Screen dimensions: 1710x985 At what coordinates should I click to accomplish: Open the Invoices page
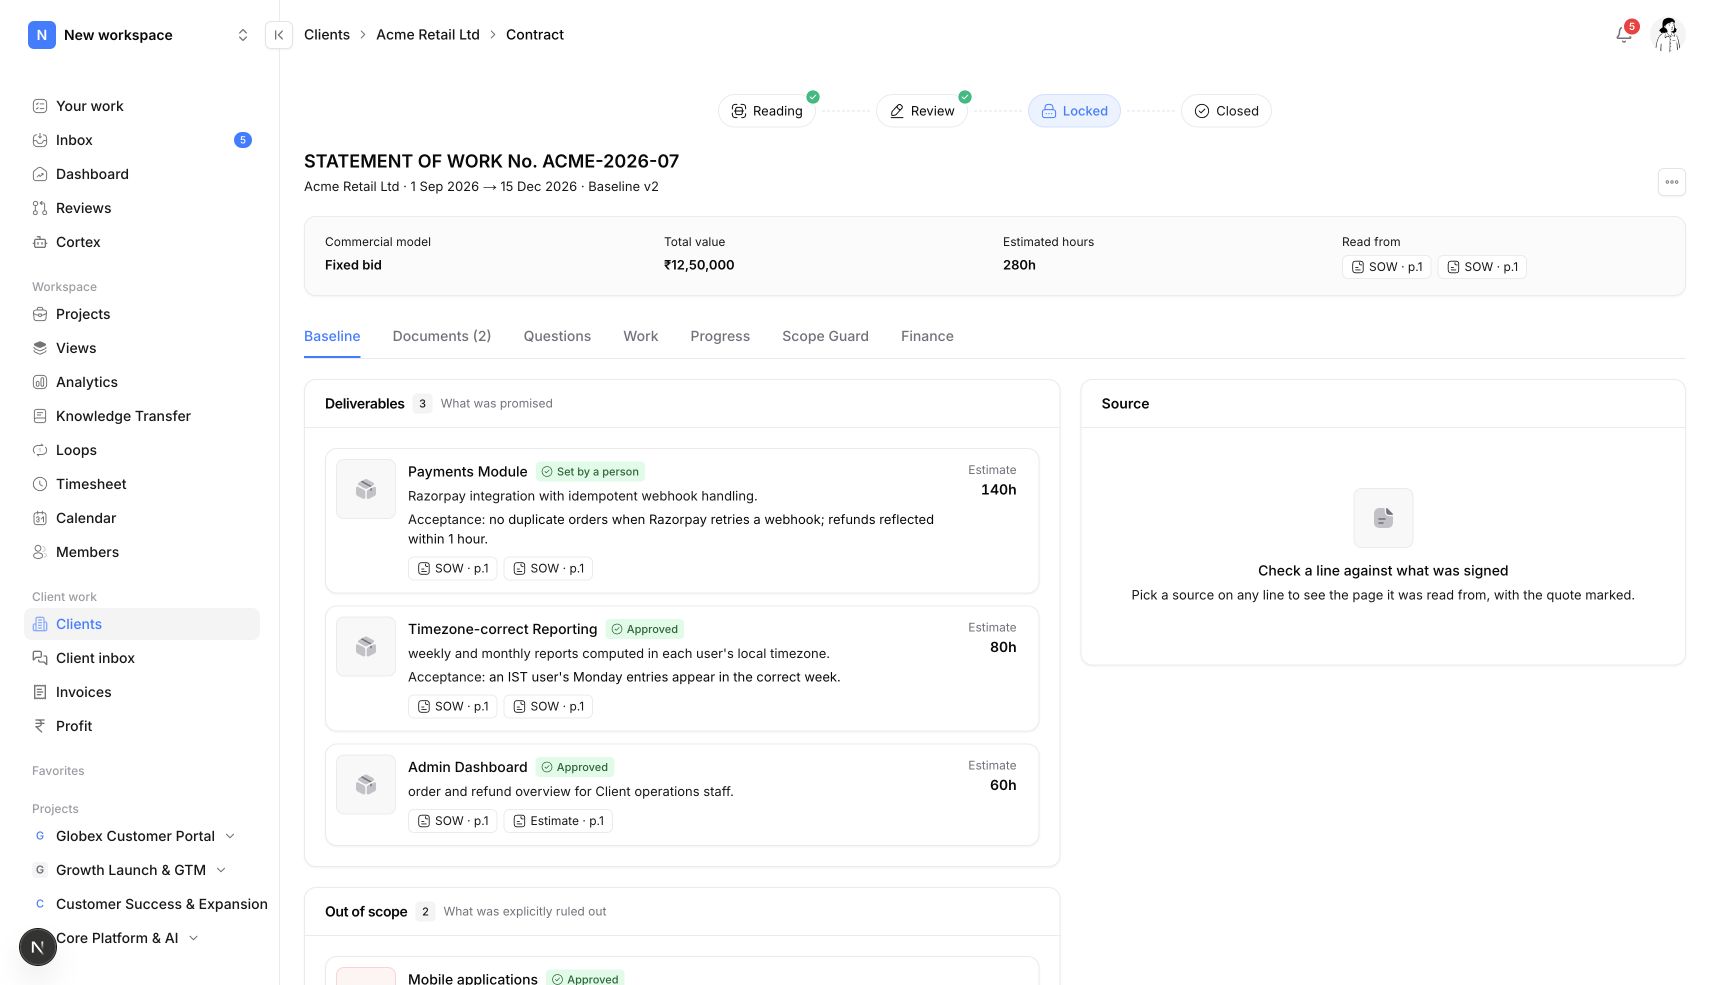pos(142,692)
